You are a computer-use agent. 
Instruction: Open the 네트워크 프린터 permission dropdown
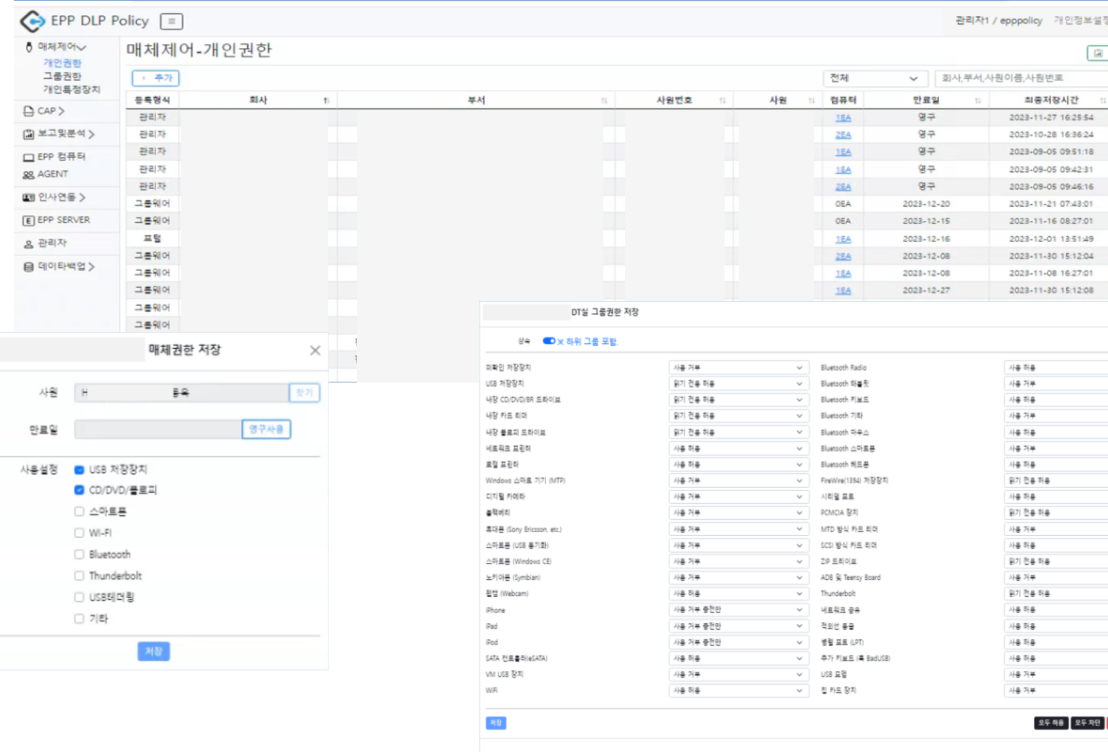tap(738, 449)
